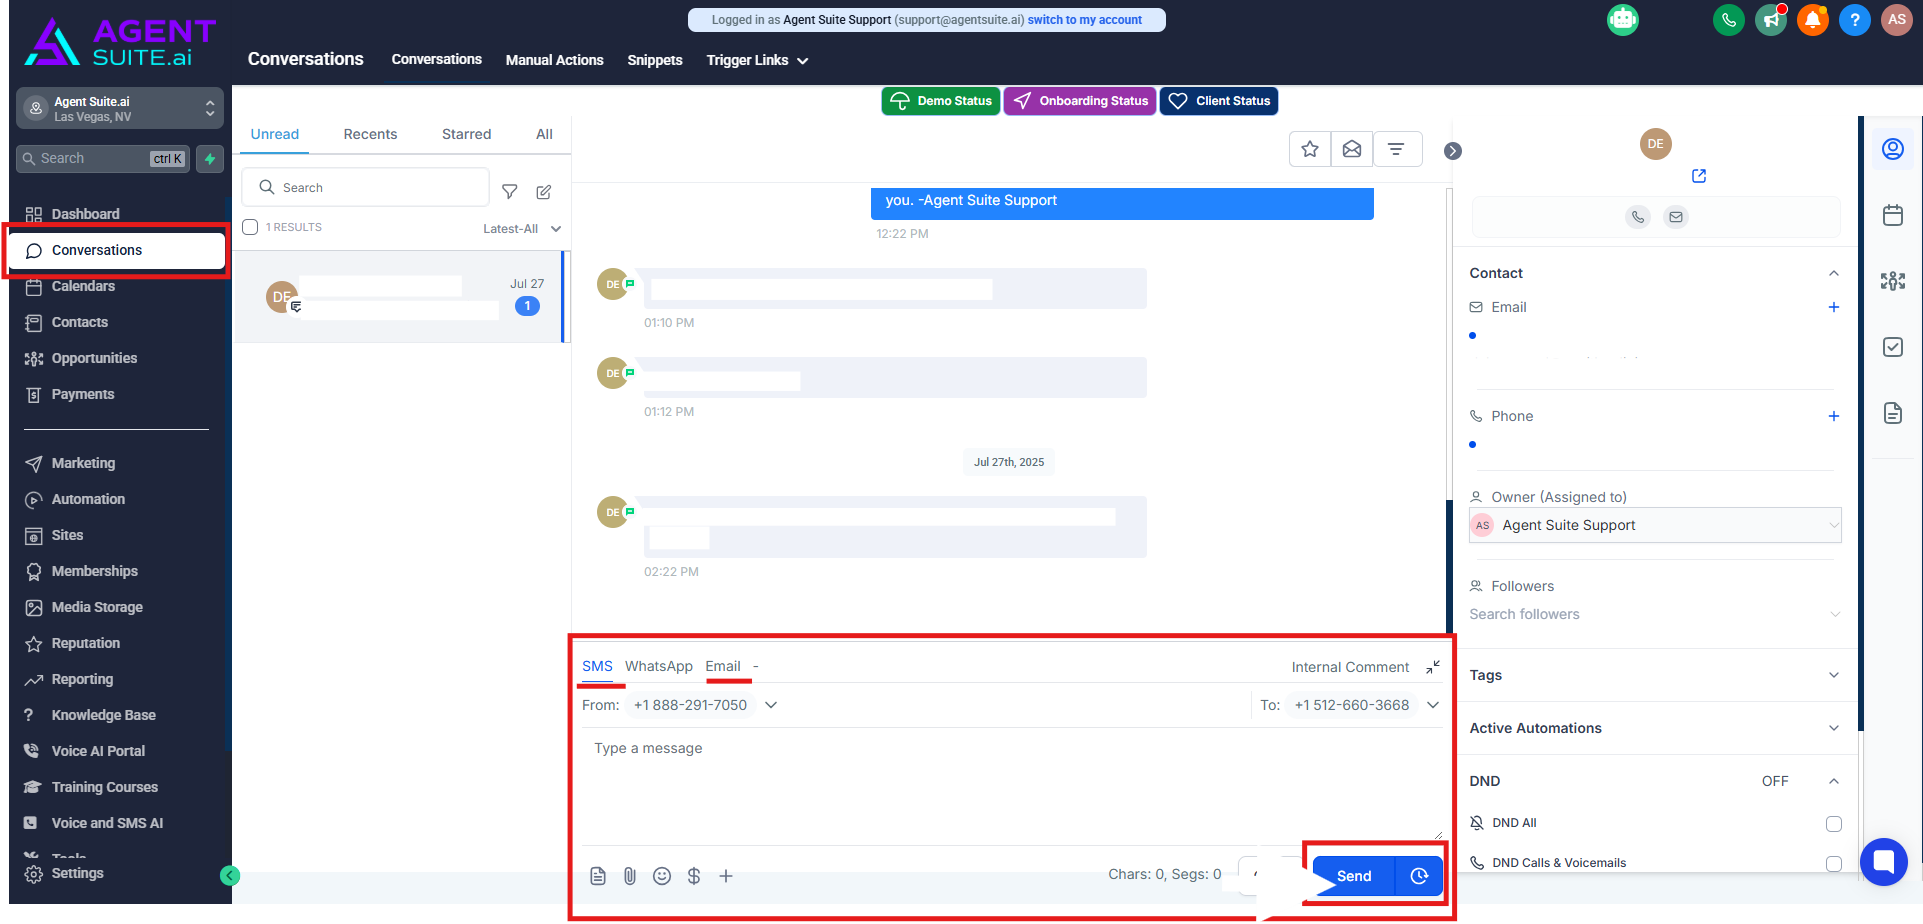
Task: Click the plus icon in composer toolbar
Action: pyautogui.click(x=726, y=876)
